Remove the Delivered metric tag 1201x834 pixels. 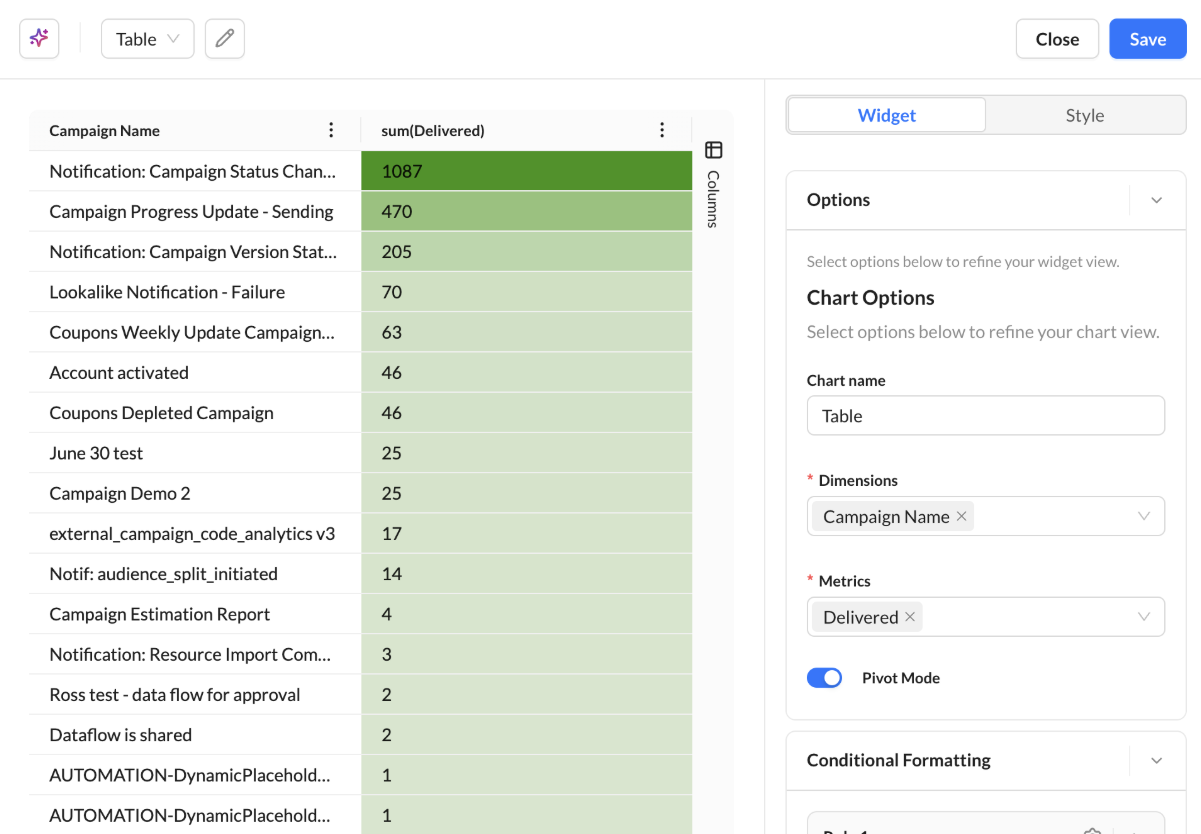(x=910, y=617)
